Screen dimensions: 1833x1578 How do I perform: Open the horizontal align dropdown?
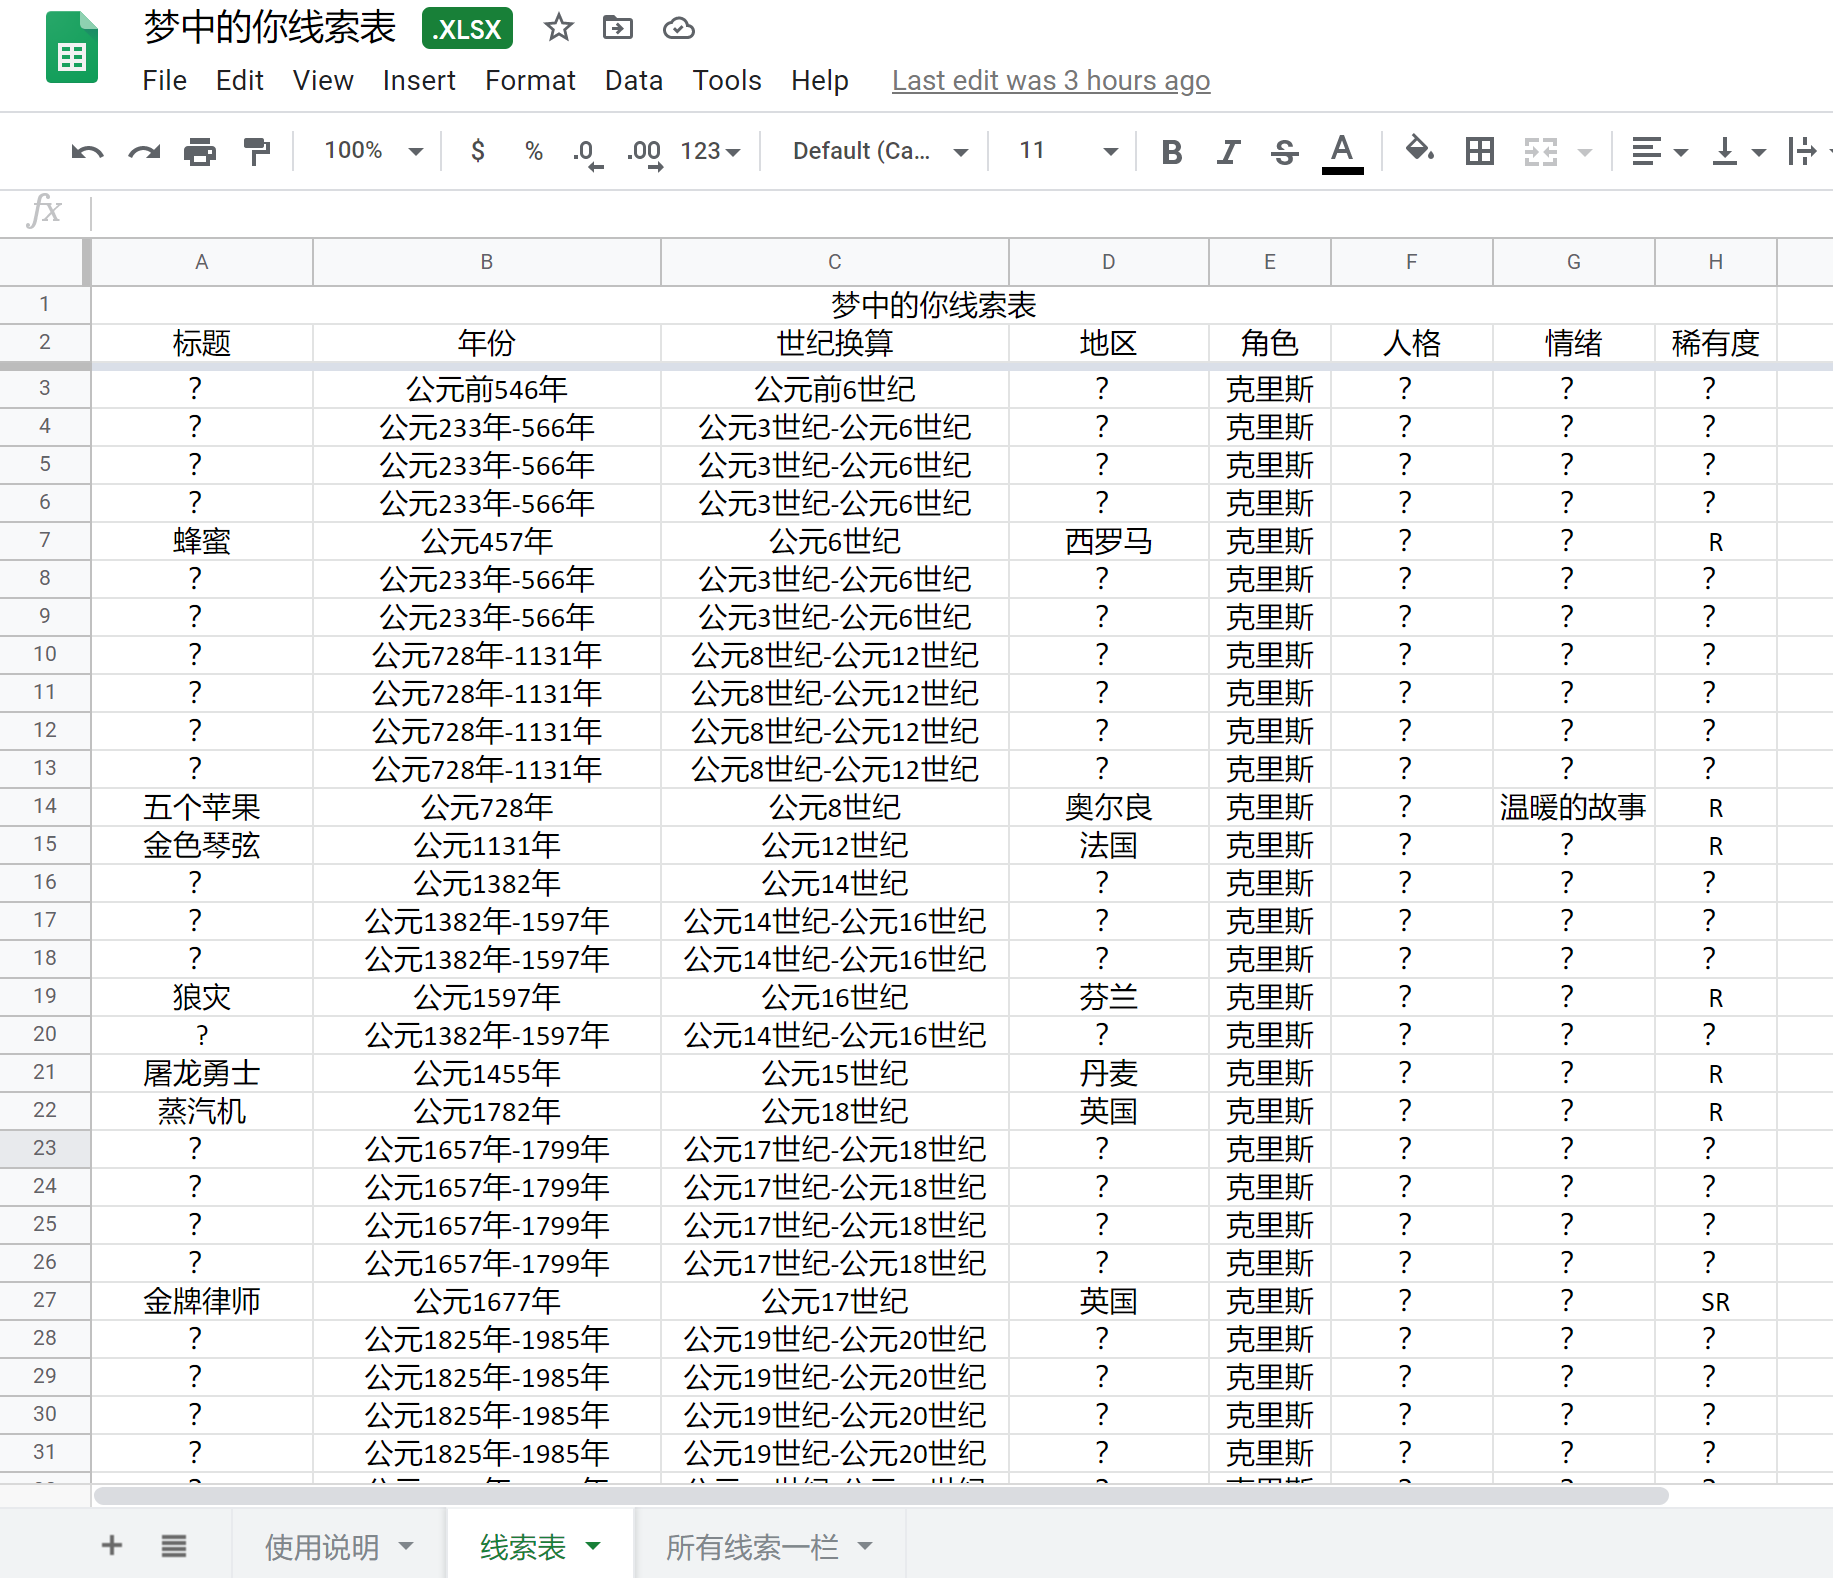tap(1659, 152)
